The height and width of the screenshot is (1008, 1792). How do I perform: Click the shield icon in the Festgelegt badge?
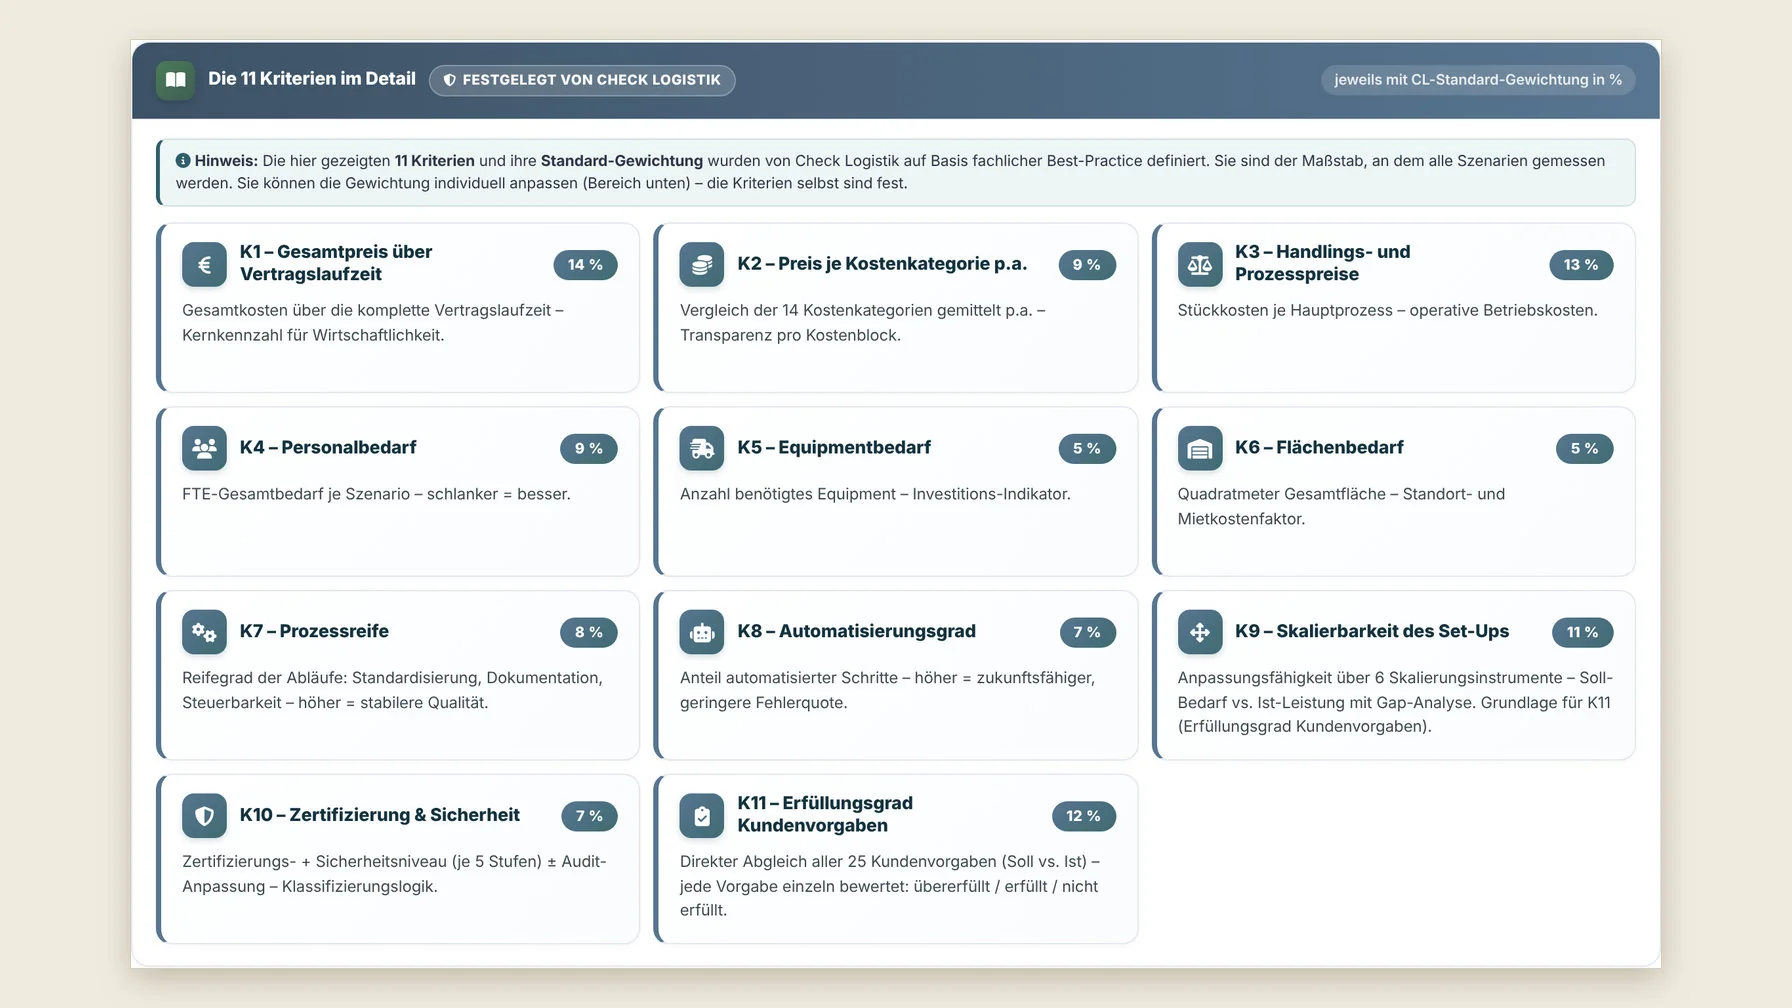450,80
